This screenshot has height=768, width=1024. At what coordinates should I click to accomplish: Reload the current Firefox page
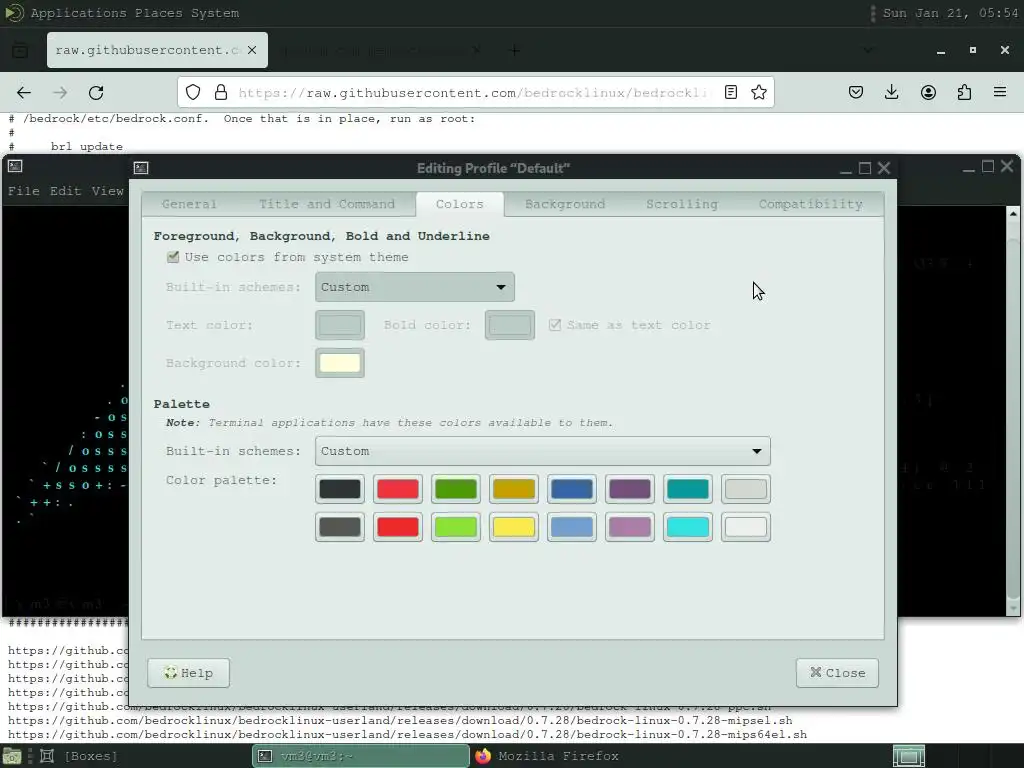(x=96, y=93)
